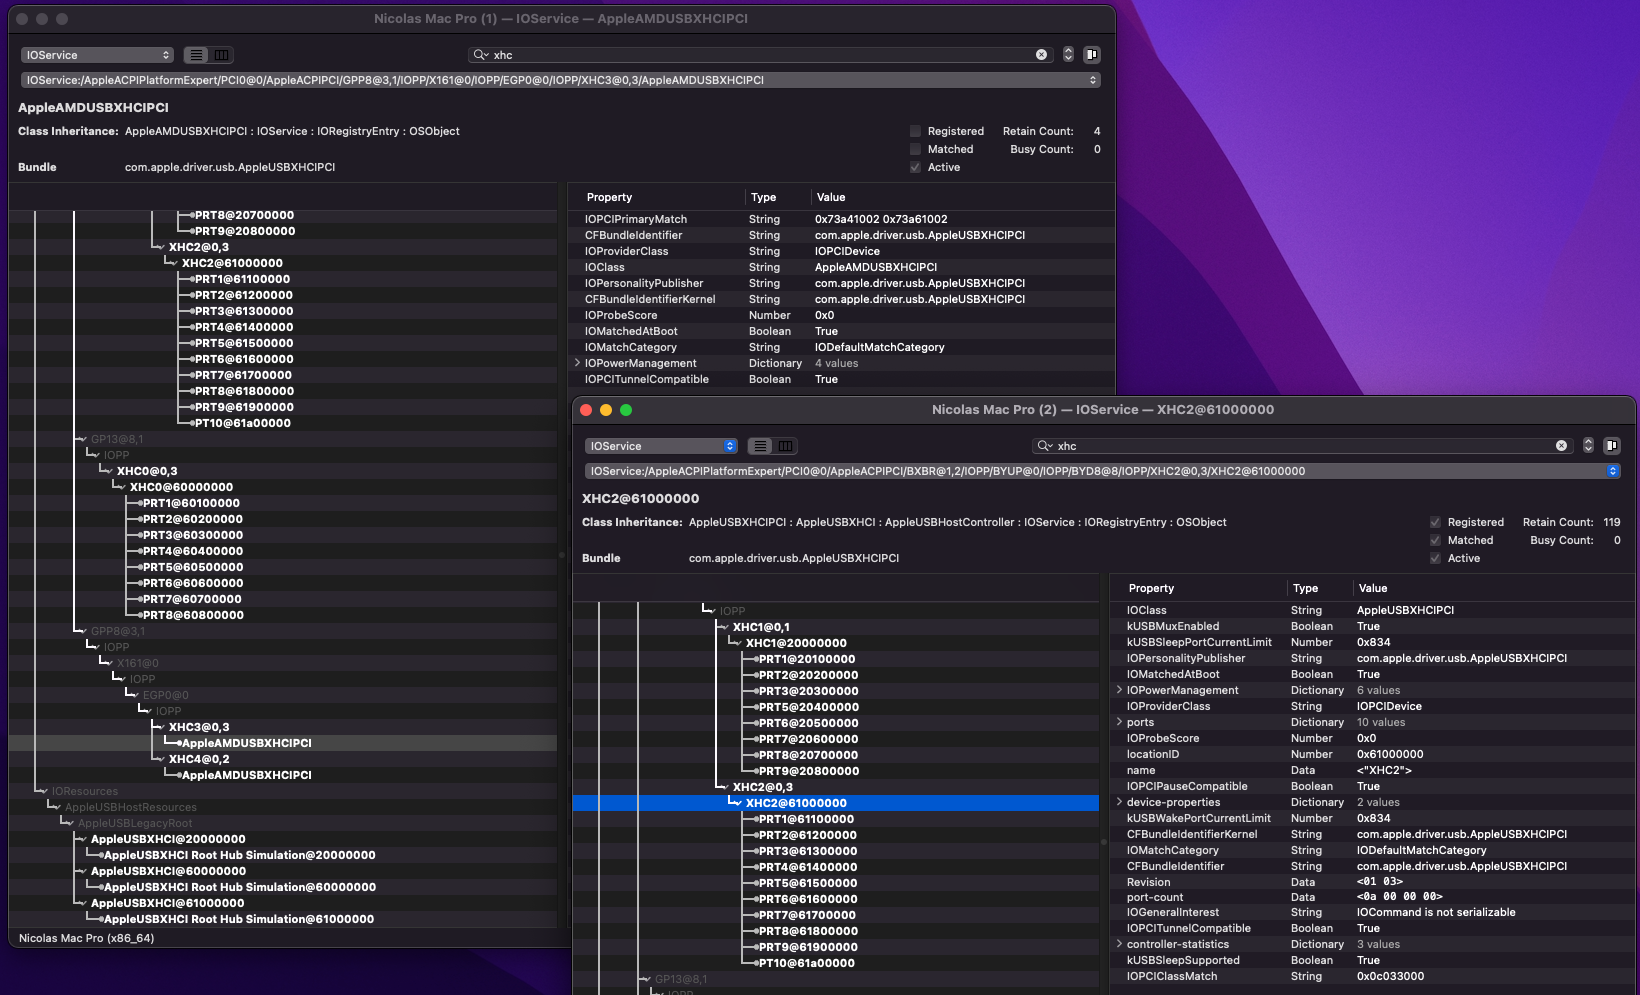Click column view icon in front window

(786, 446)
